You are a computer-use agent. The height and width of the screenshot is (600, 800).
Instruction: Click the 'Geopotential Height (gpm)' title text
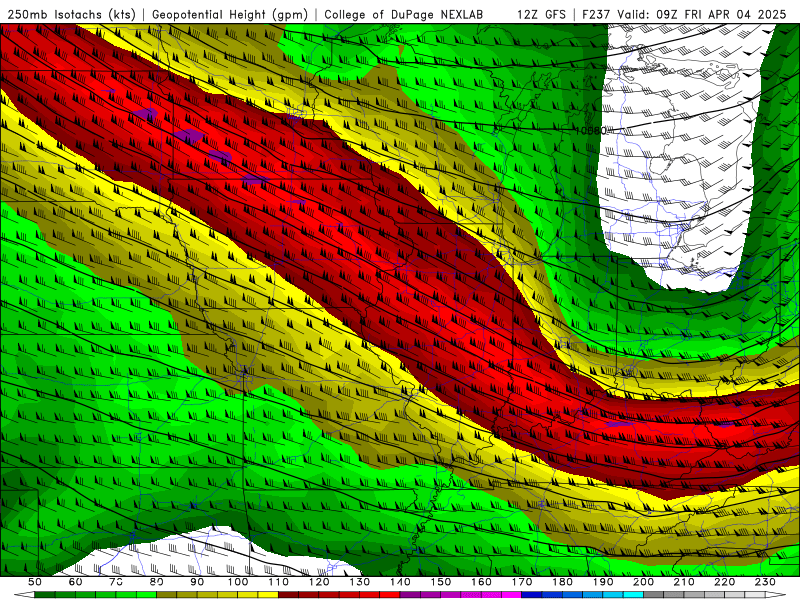pos(230,14)
